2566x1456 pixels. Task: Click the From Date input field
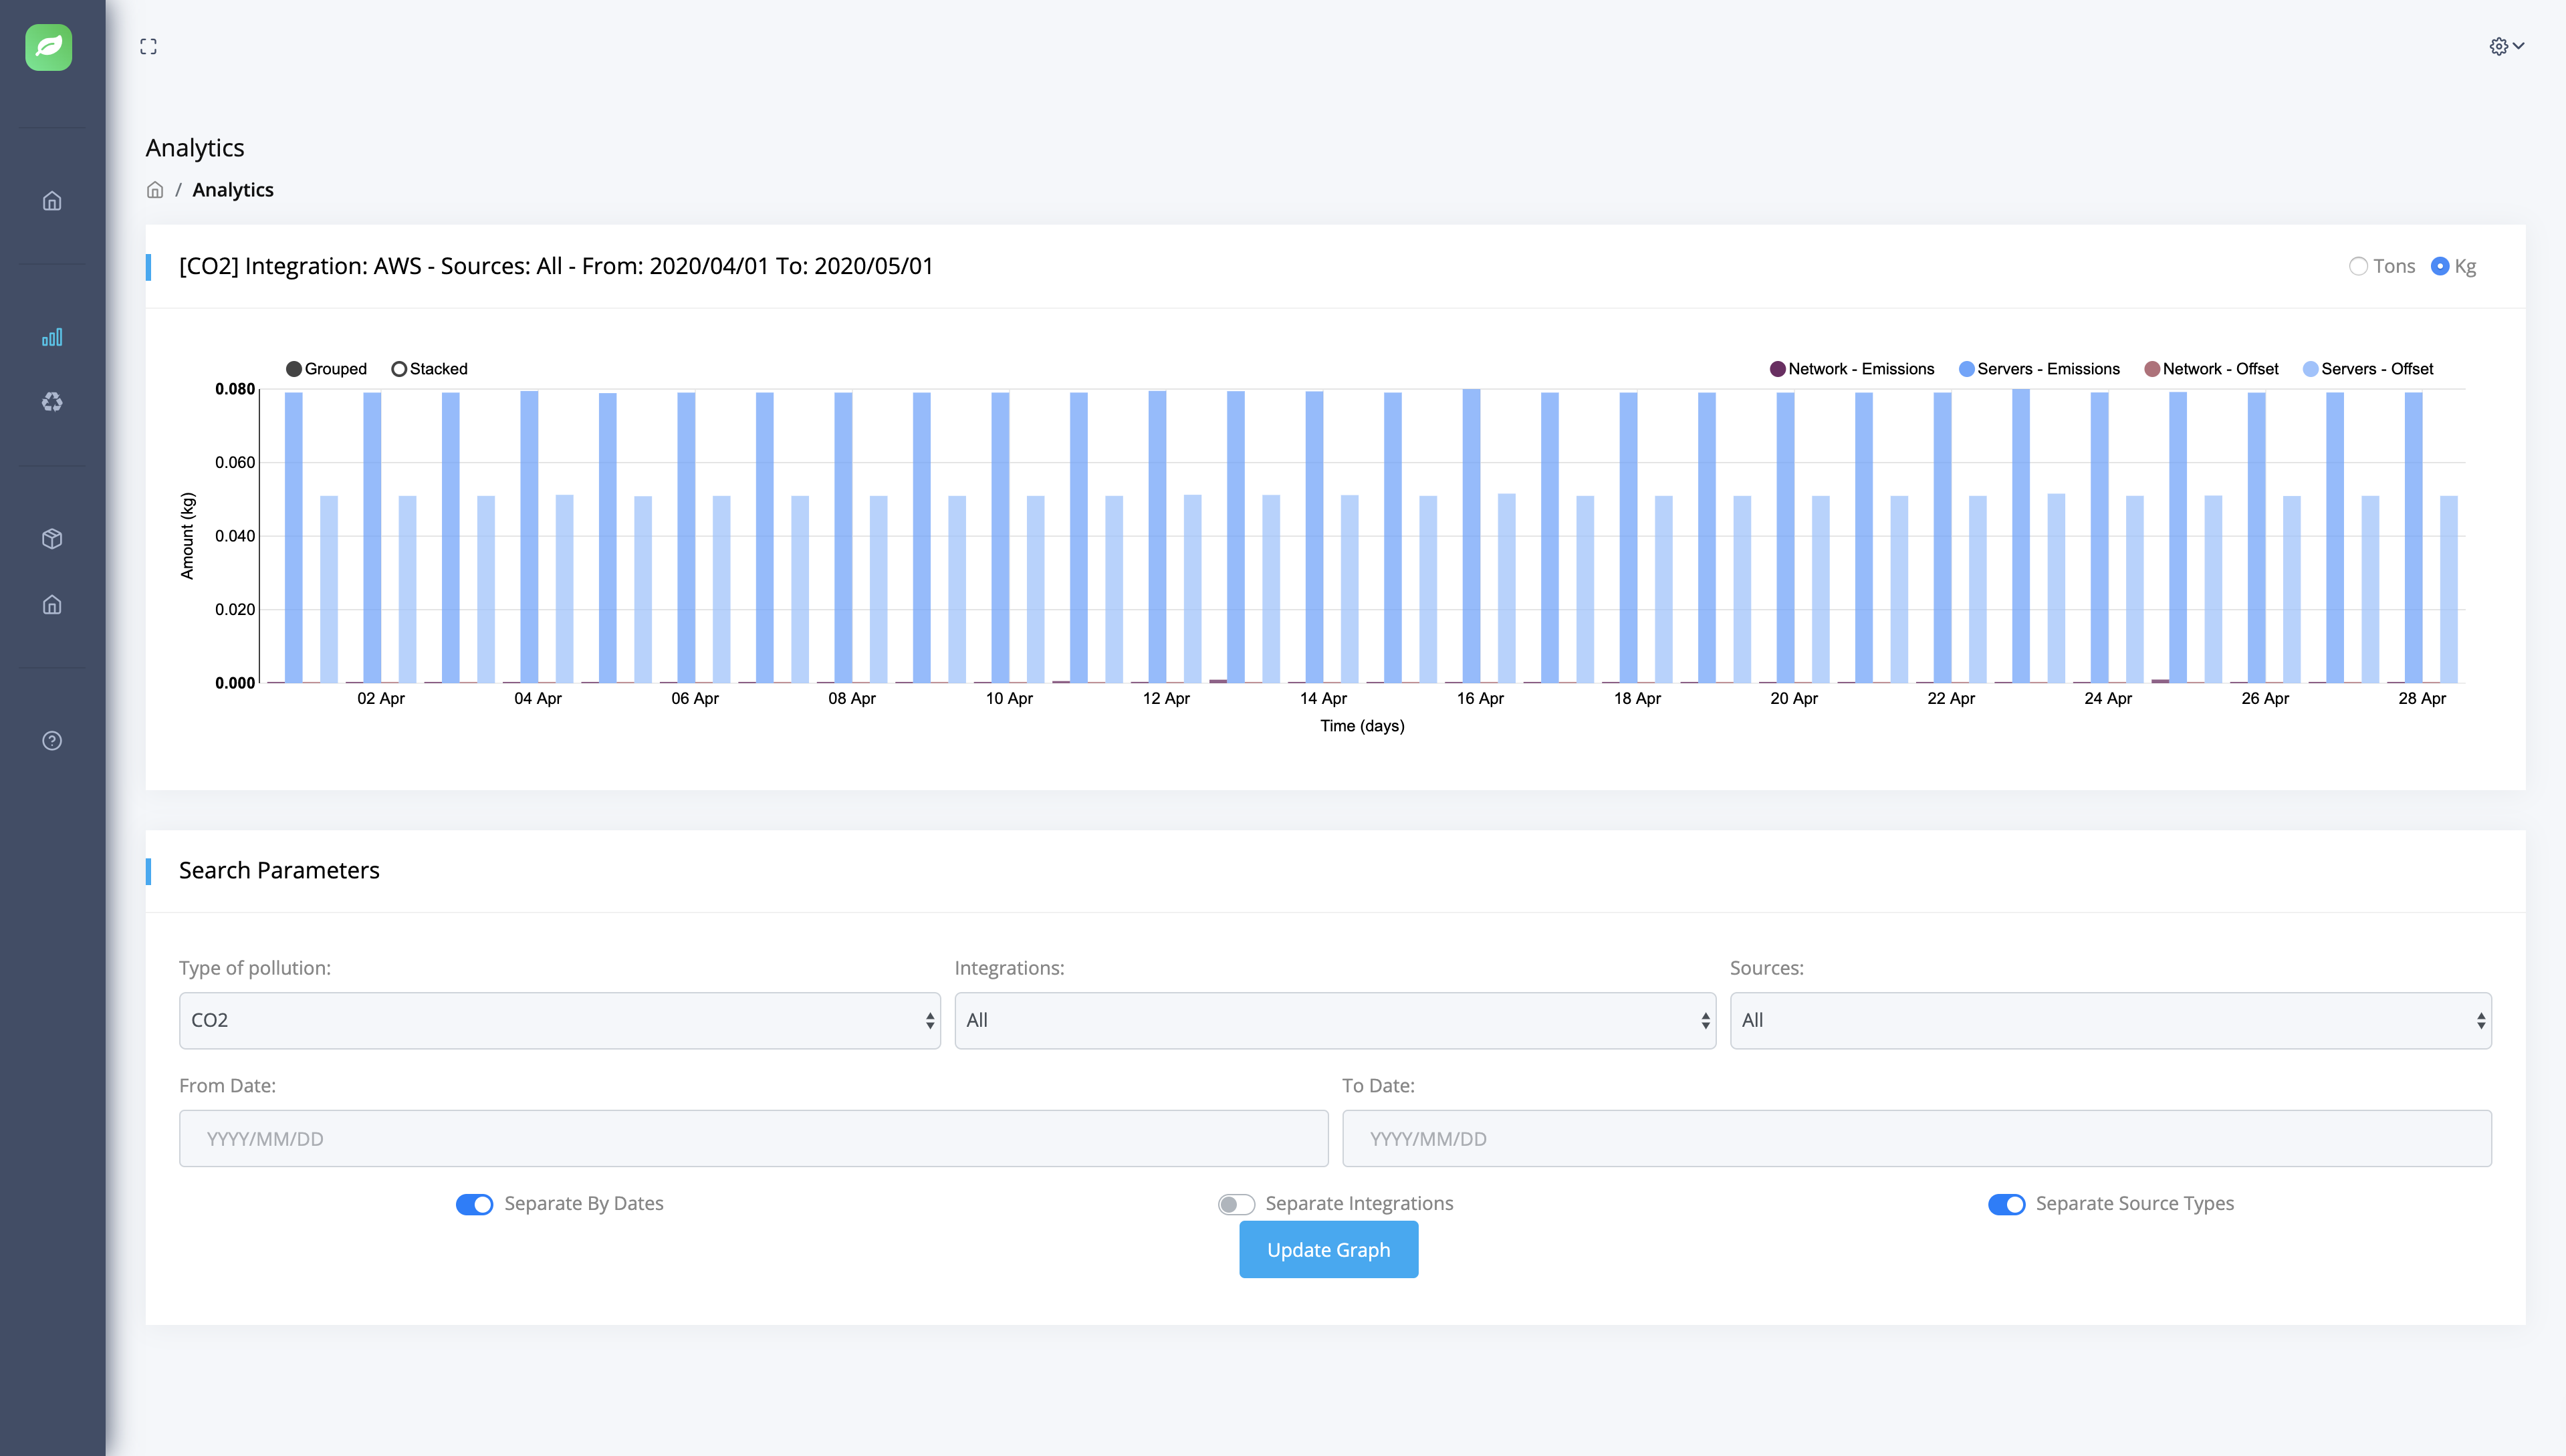pyautogui.click(x=753, y=1138)
